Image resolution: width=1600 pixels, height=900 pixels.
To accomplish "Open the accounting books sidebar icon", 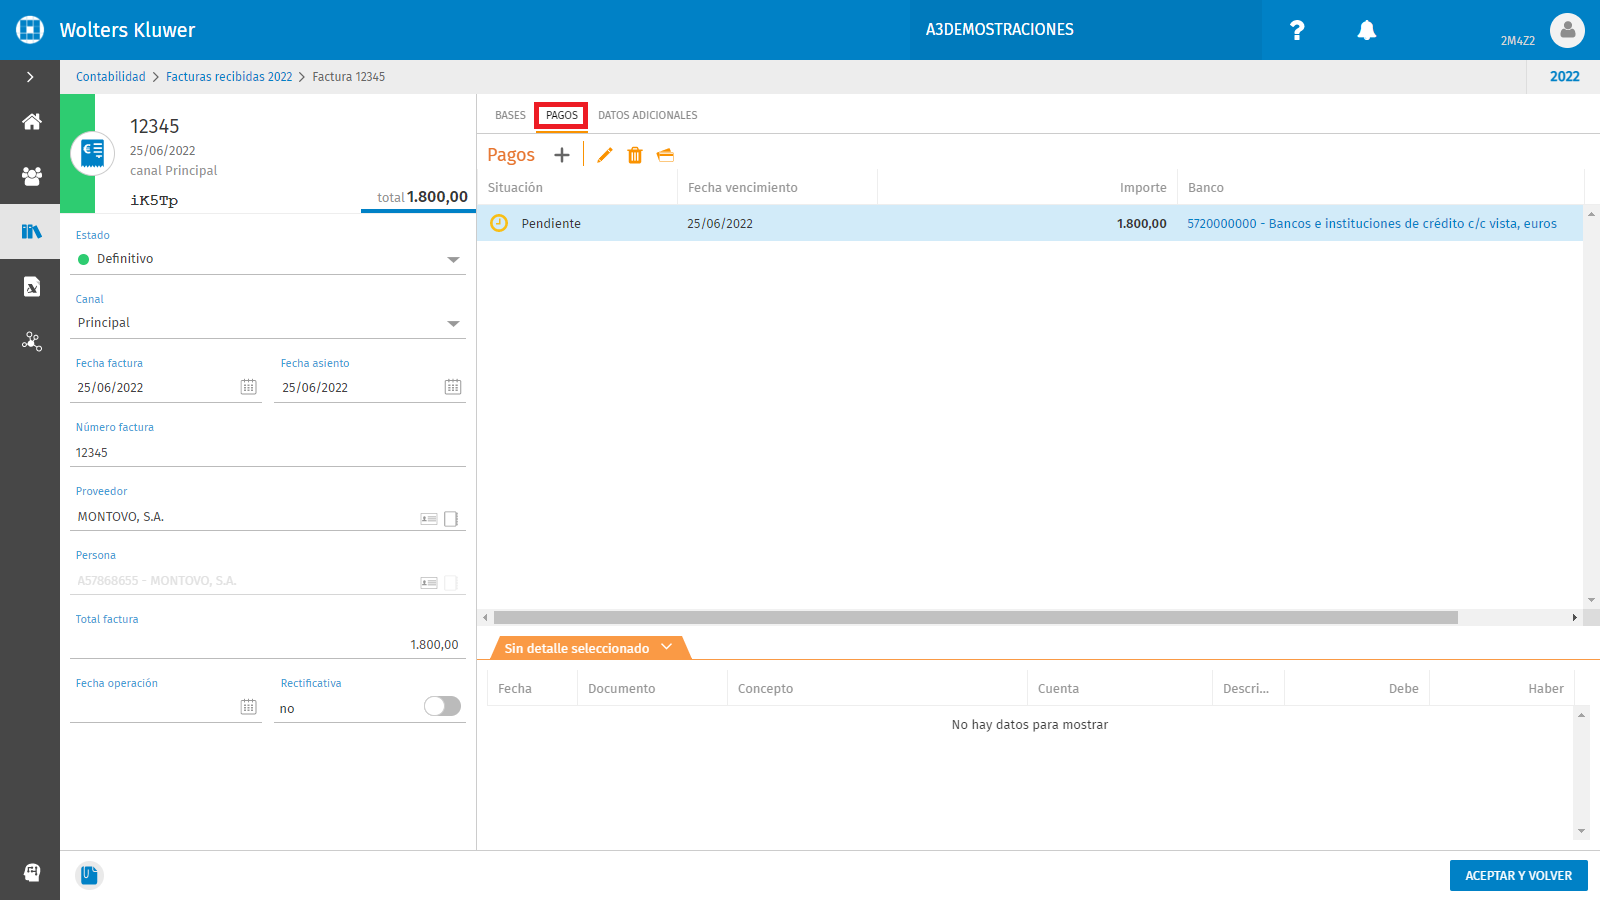I will (32, 231).
